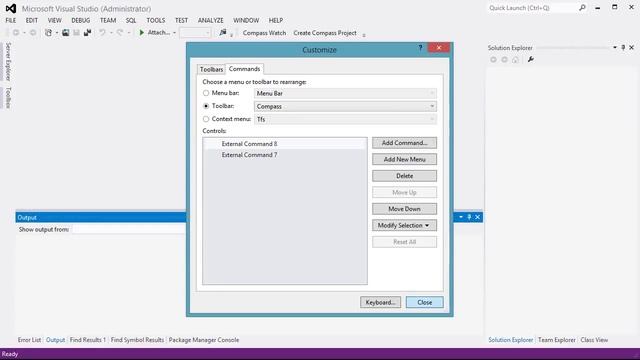Click the Solution Explorer Back icon
640x360 pixels.
click(x=493, y=60)
